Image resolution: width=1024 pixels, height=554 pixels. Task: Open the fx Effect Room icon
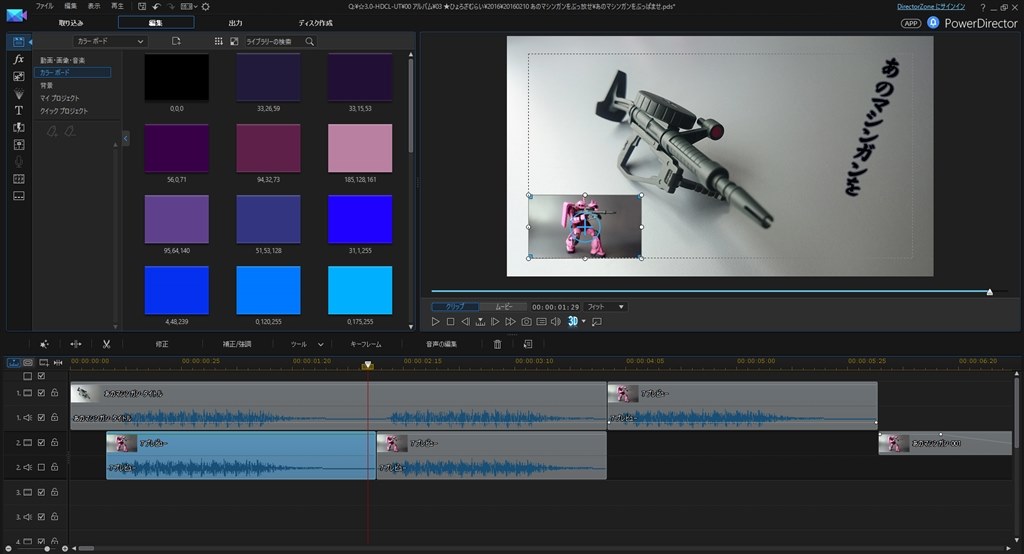point(18,60)
